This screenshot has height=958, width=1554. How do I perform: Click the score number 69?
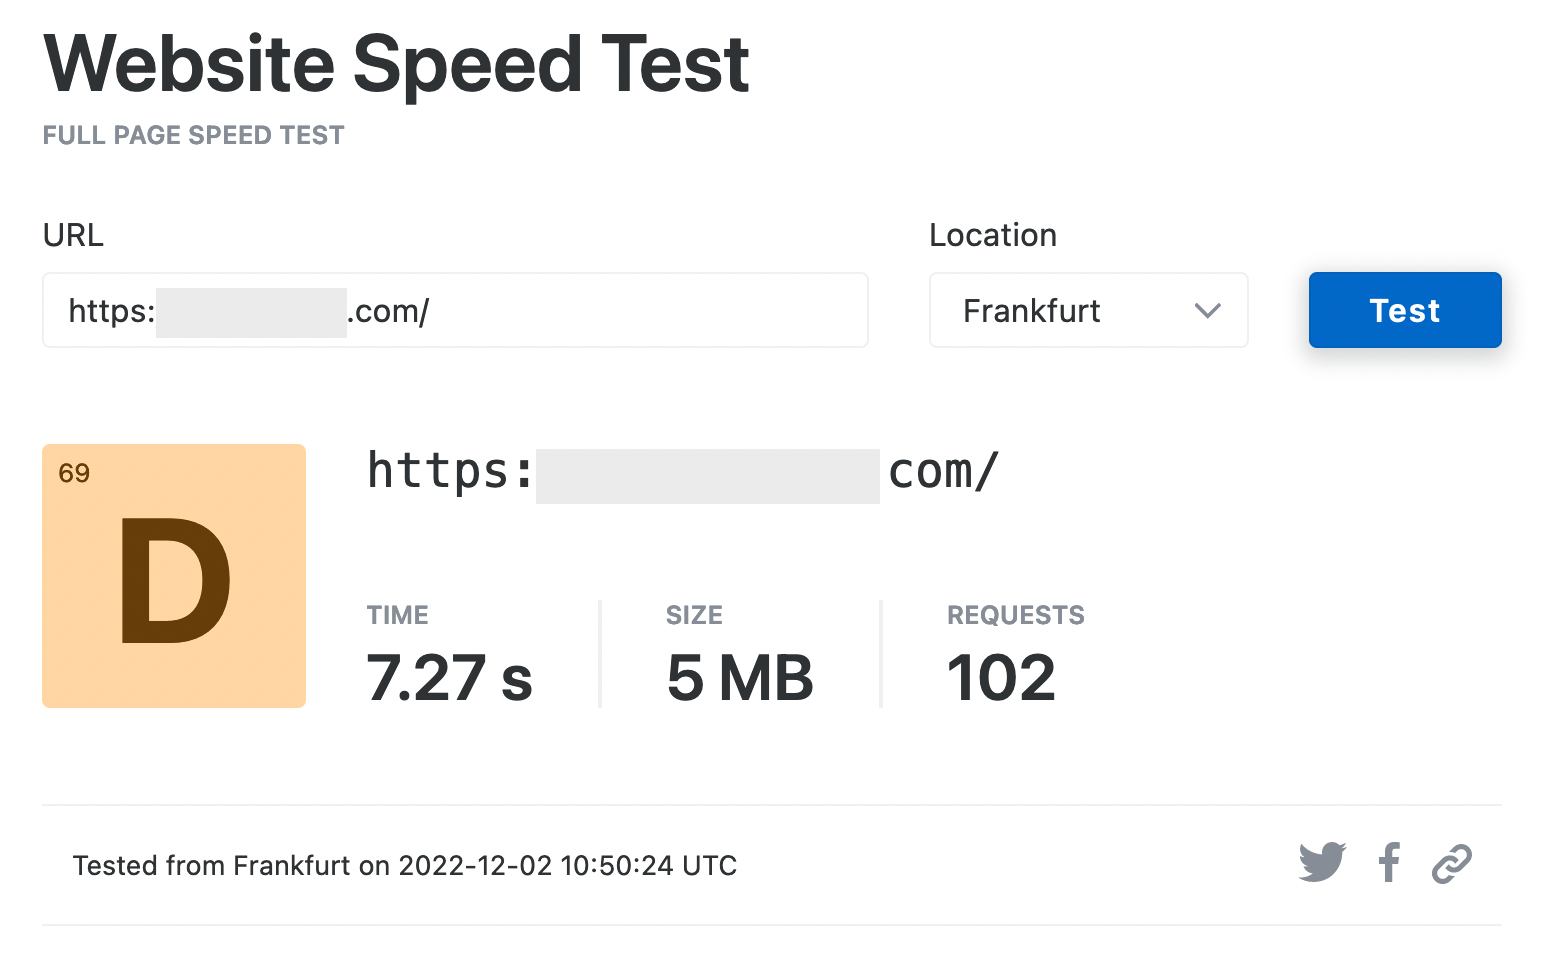point(76,472)
